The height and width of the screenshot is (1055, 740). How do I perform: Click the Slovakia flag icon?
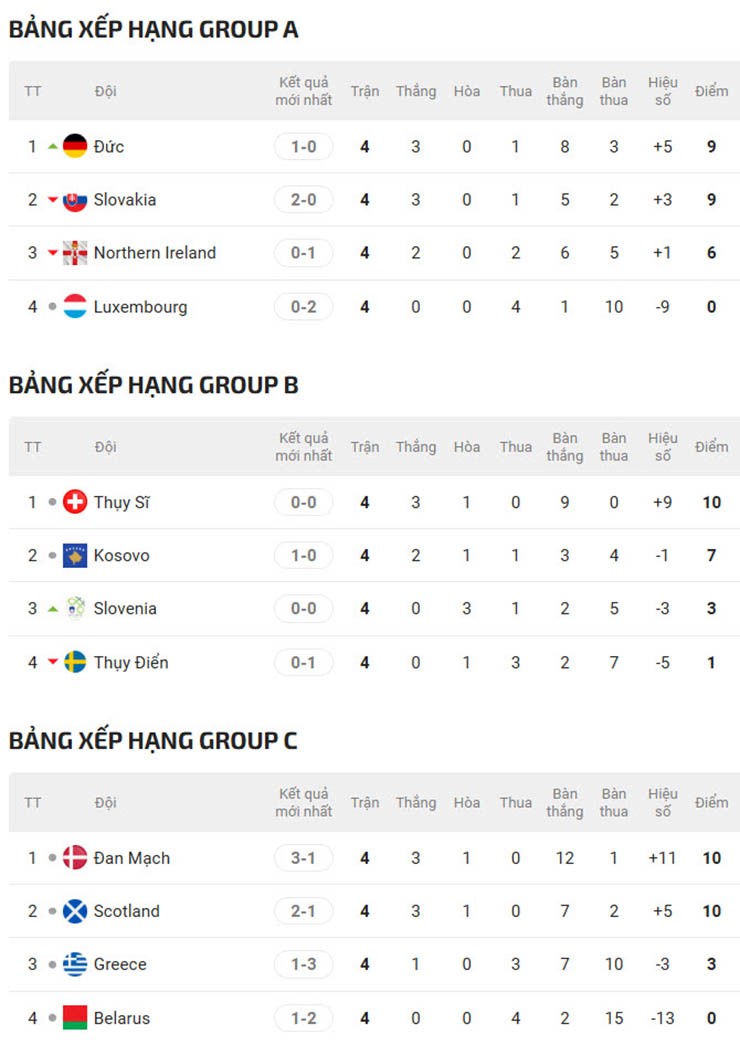[75, 199]
